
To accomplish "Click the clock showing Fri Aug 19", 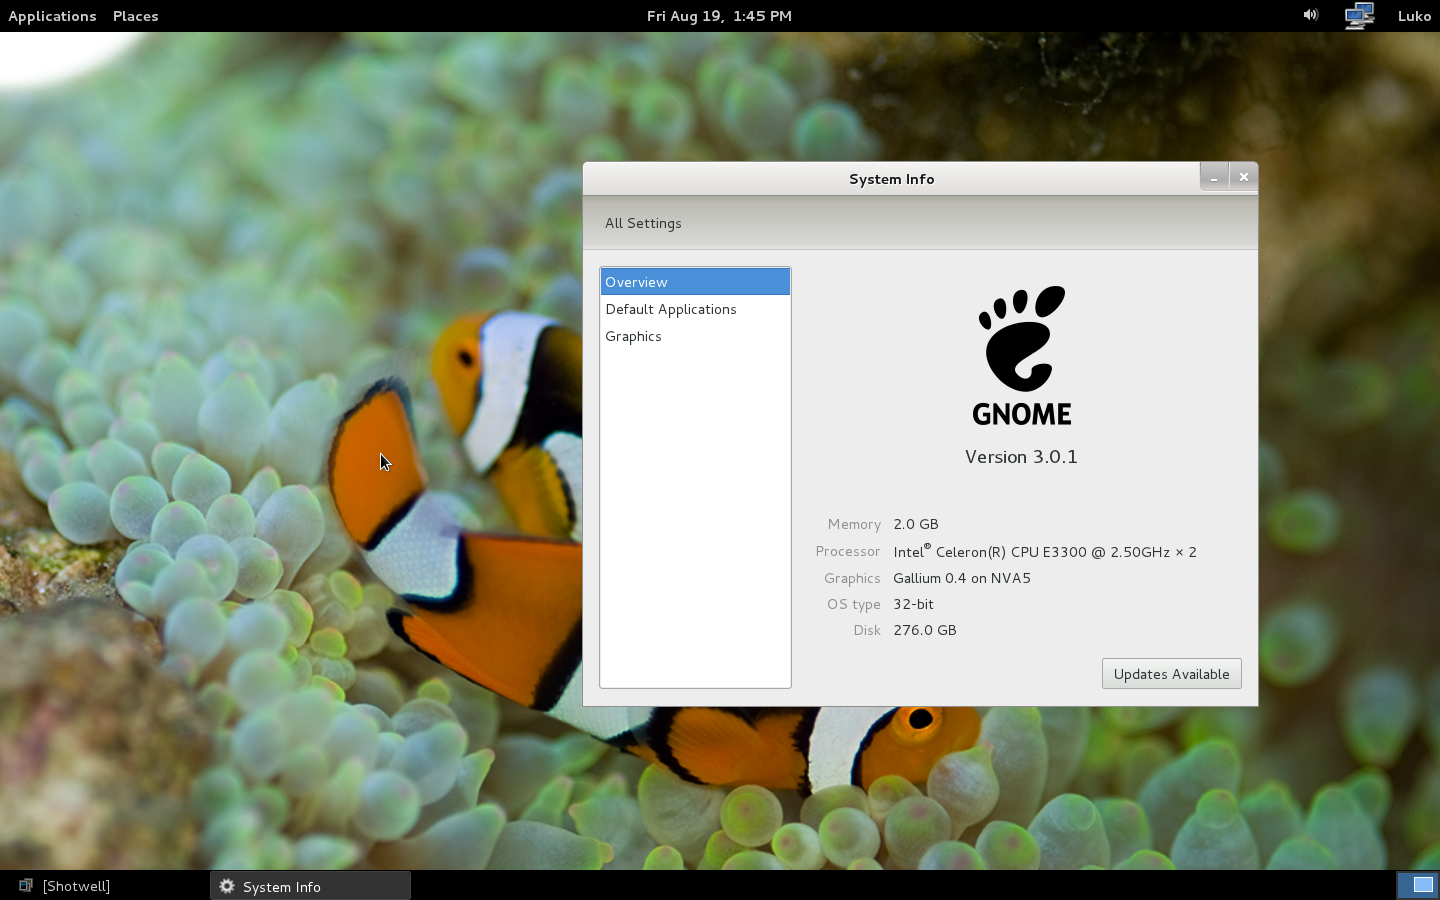I will click(x=719, y=16).
